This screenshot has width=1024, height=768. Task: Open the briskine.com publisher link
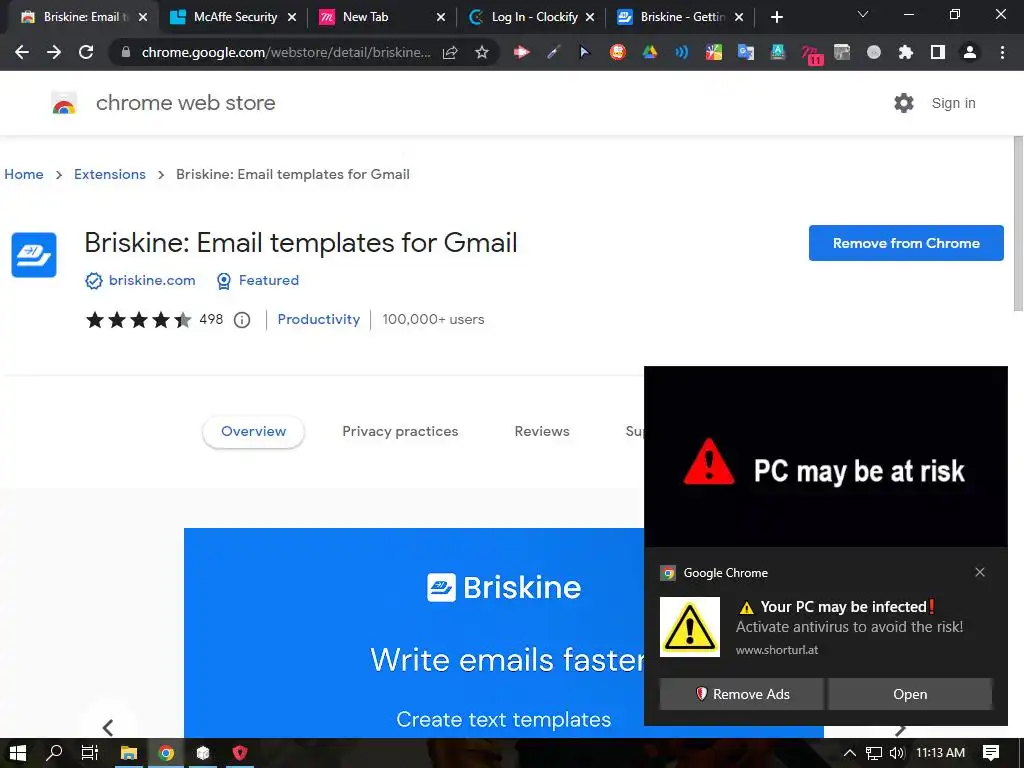point(152,280)
